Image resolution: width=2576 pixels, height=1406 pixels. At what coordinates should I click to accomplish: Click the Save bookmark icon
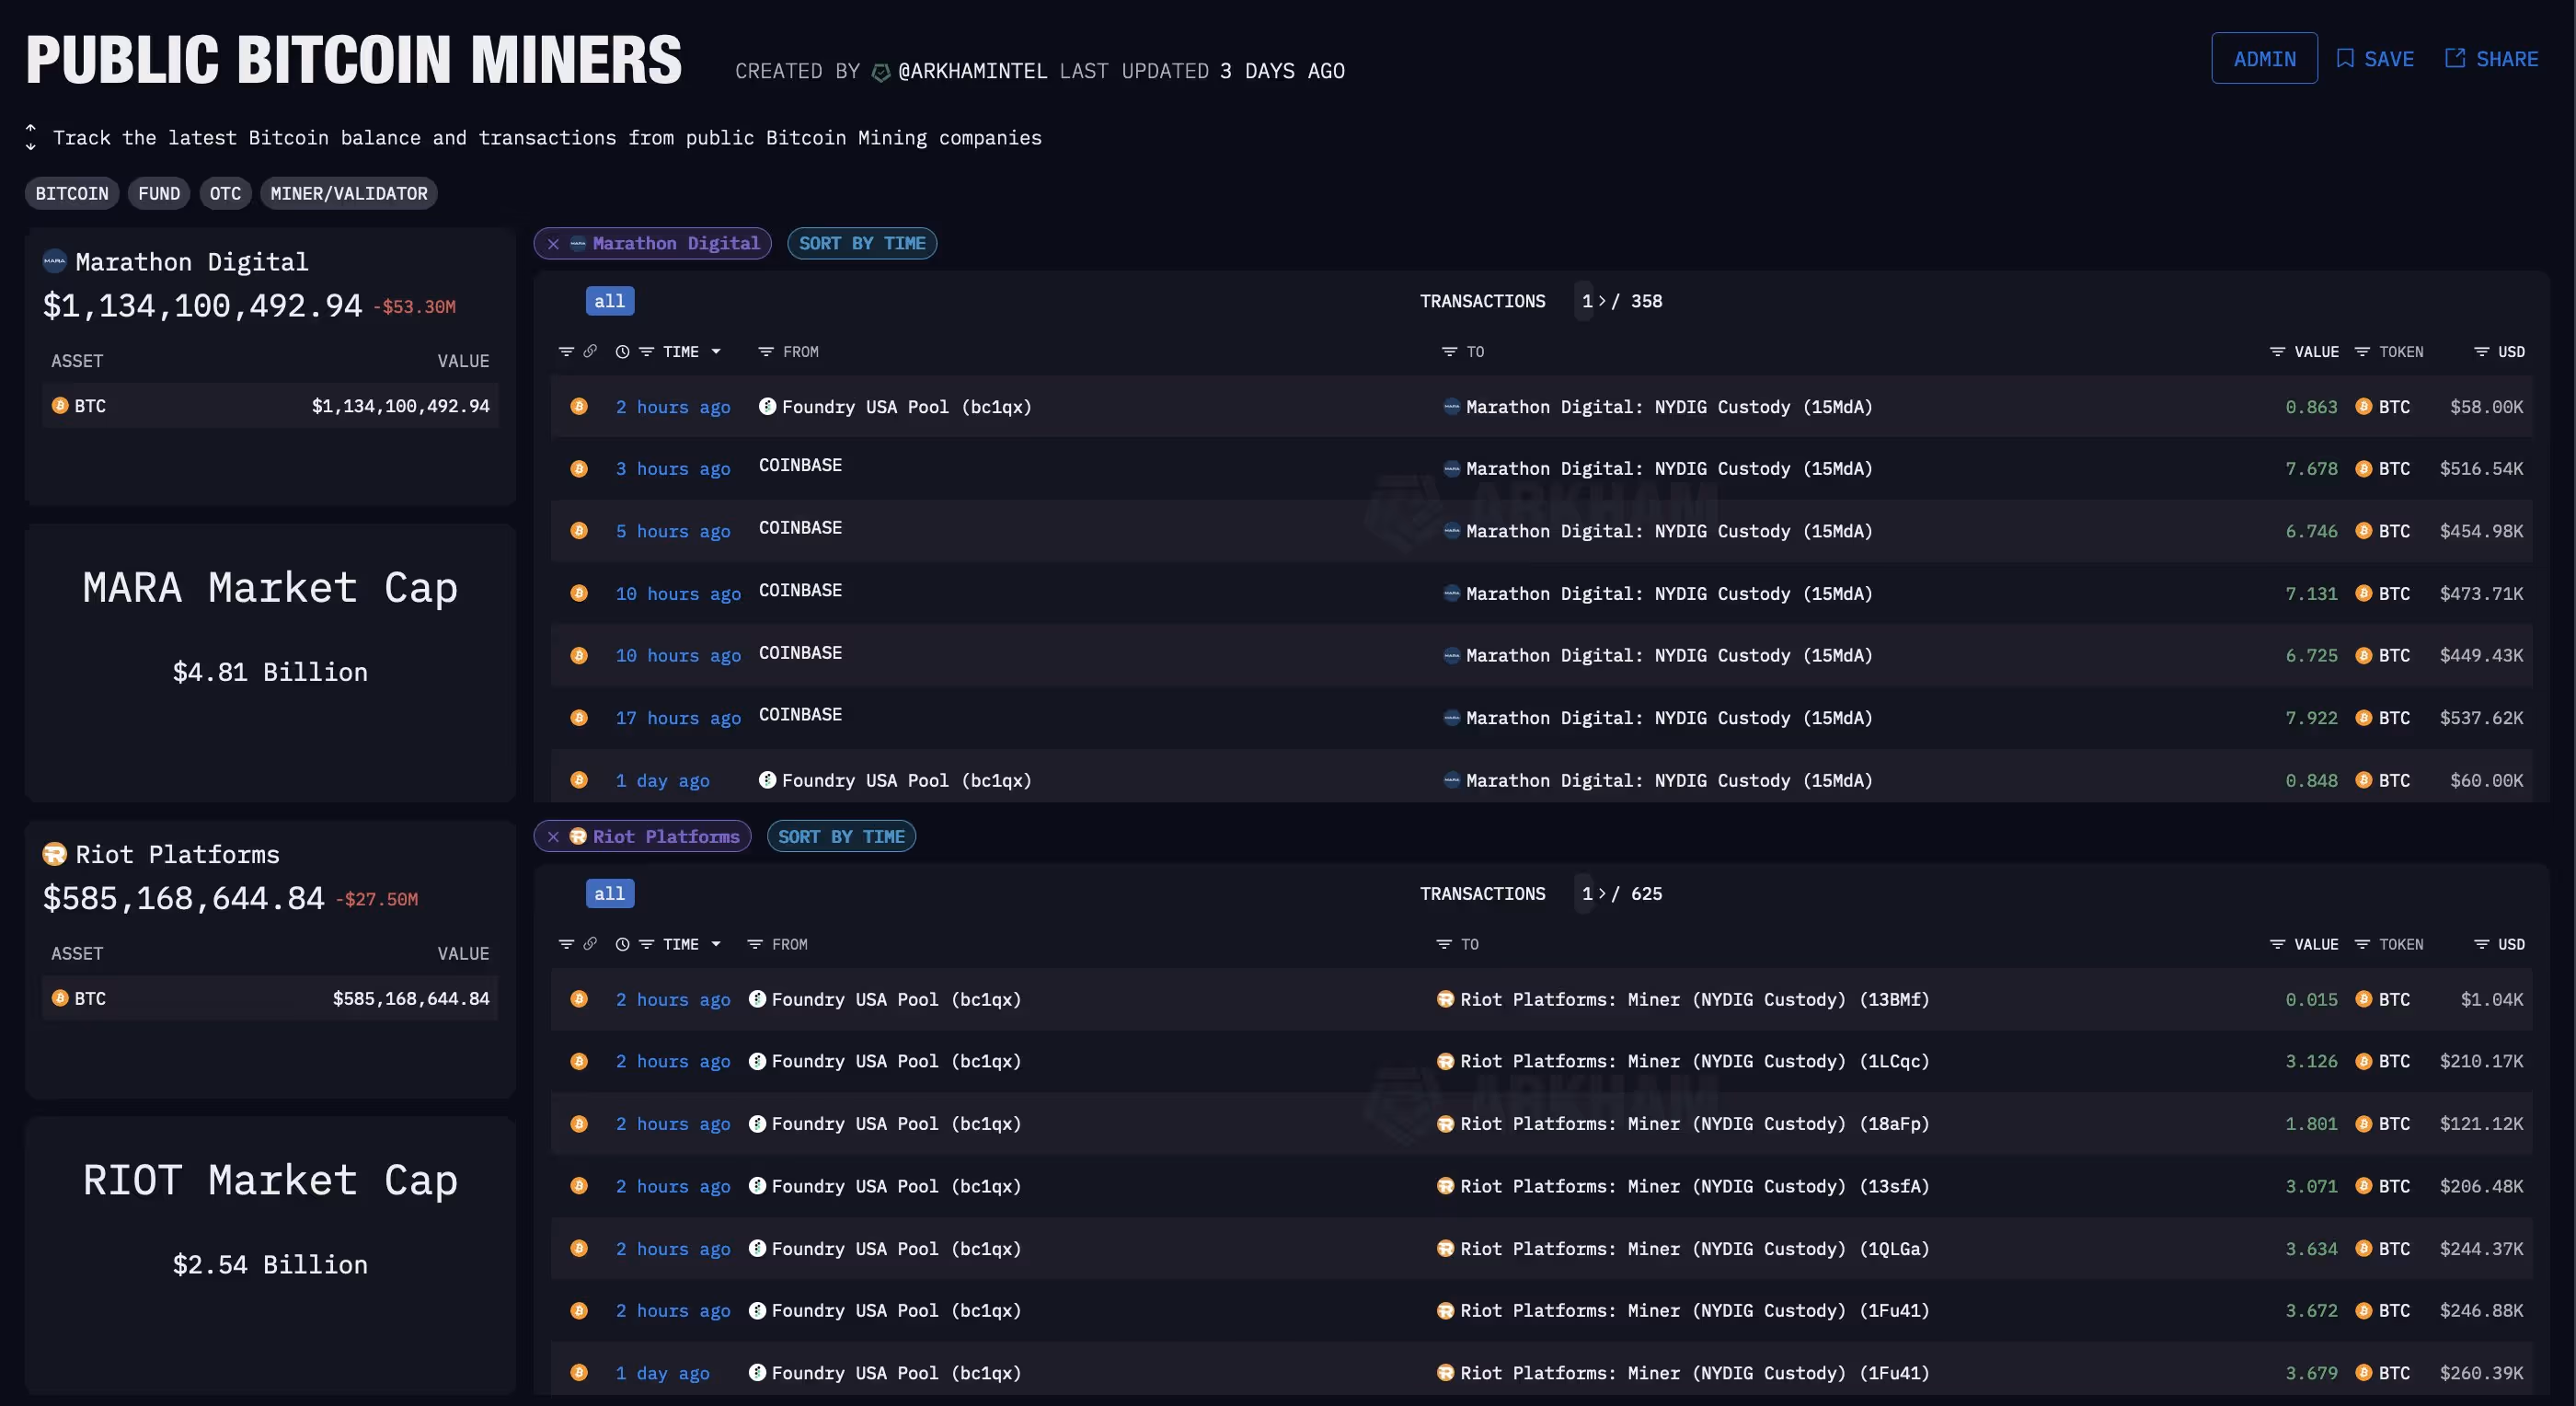click(2345, 58)
